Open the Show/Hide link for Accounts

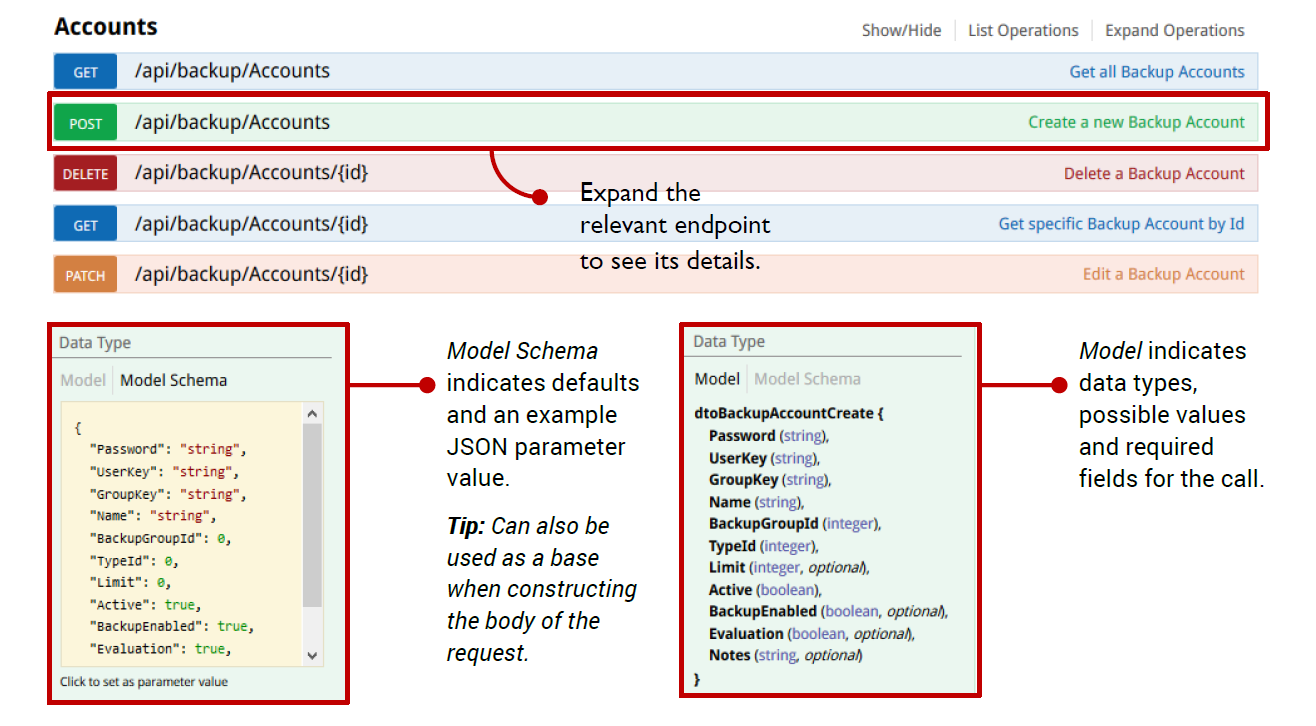point(901,30)
